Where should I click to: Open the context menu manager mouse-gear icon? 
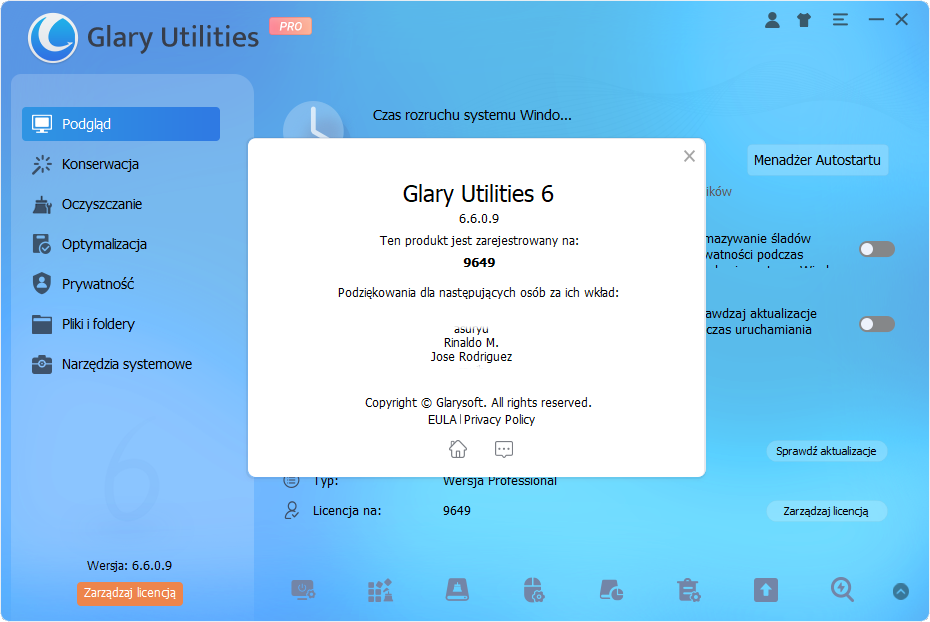pyautogui.click(x=534, y=591)
